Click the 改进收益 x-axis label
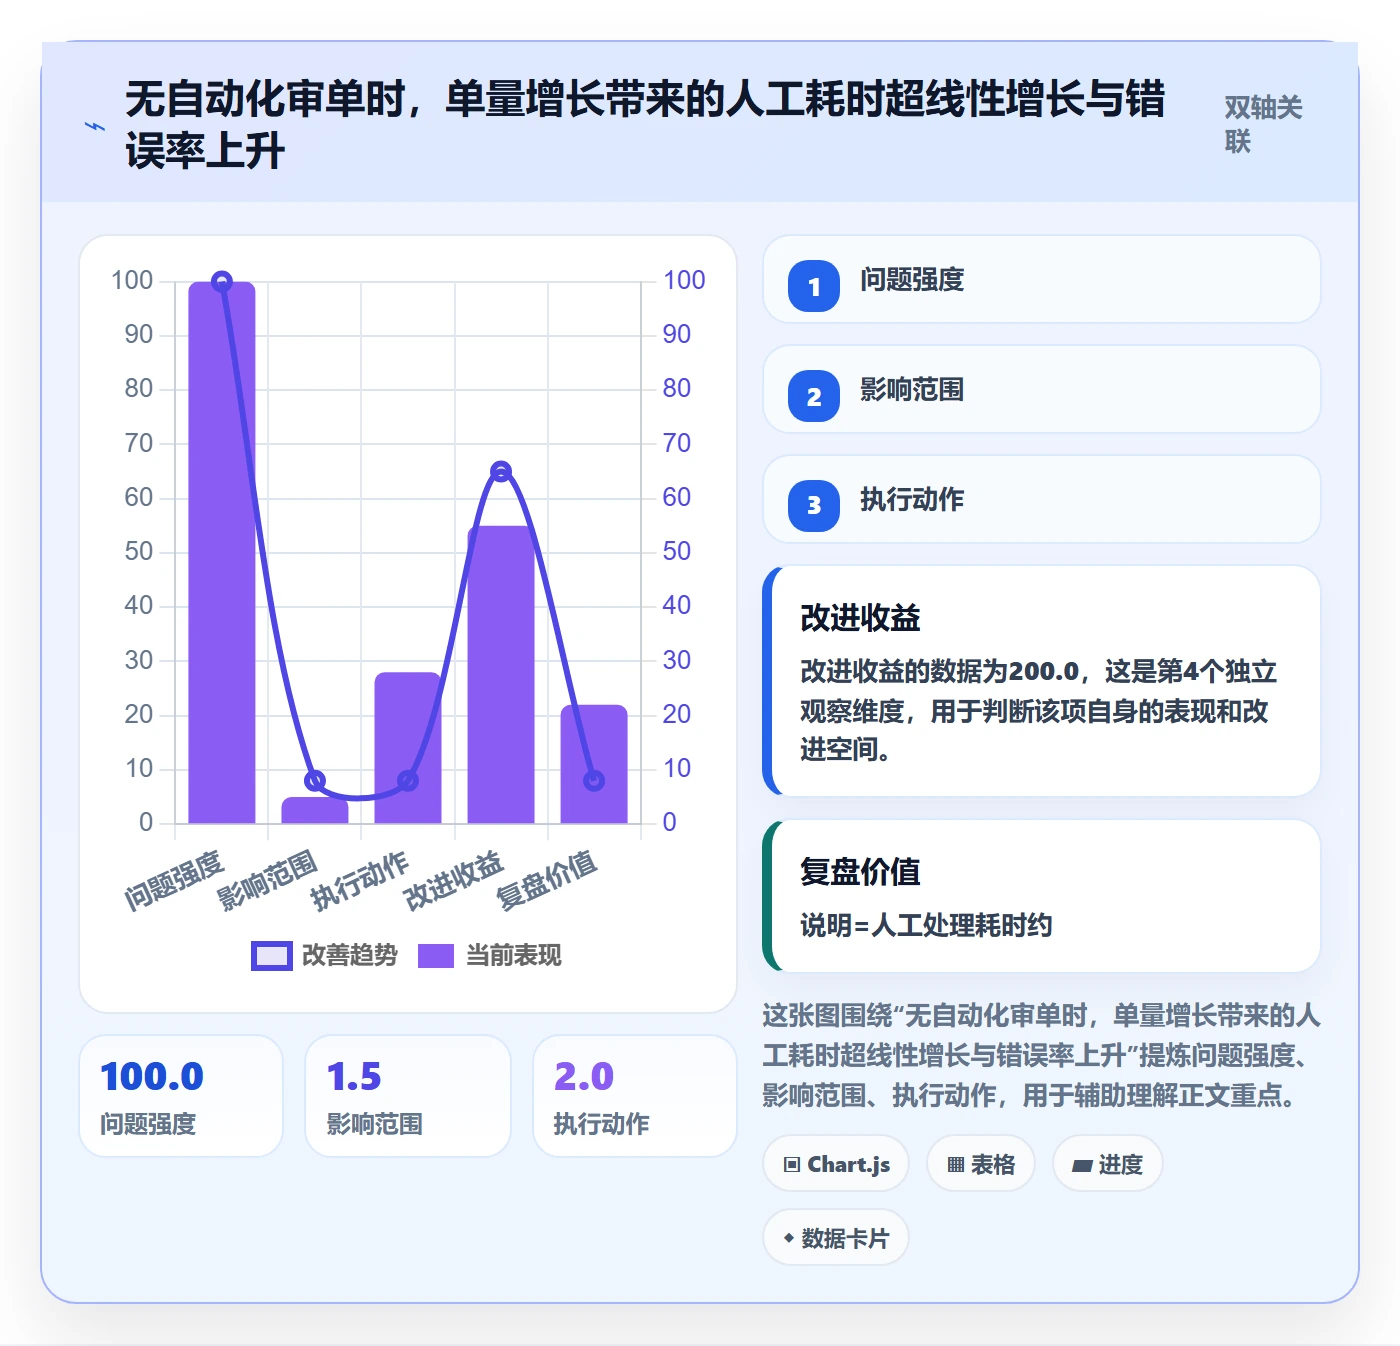 coord(454,880)
